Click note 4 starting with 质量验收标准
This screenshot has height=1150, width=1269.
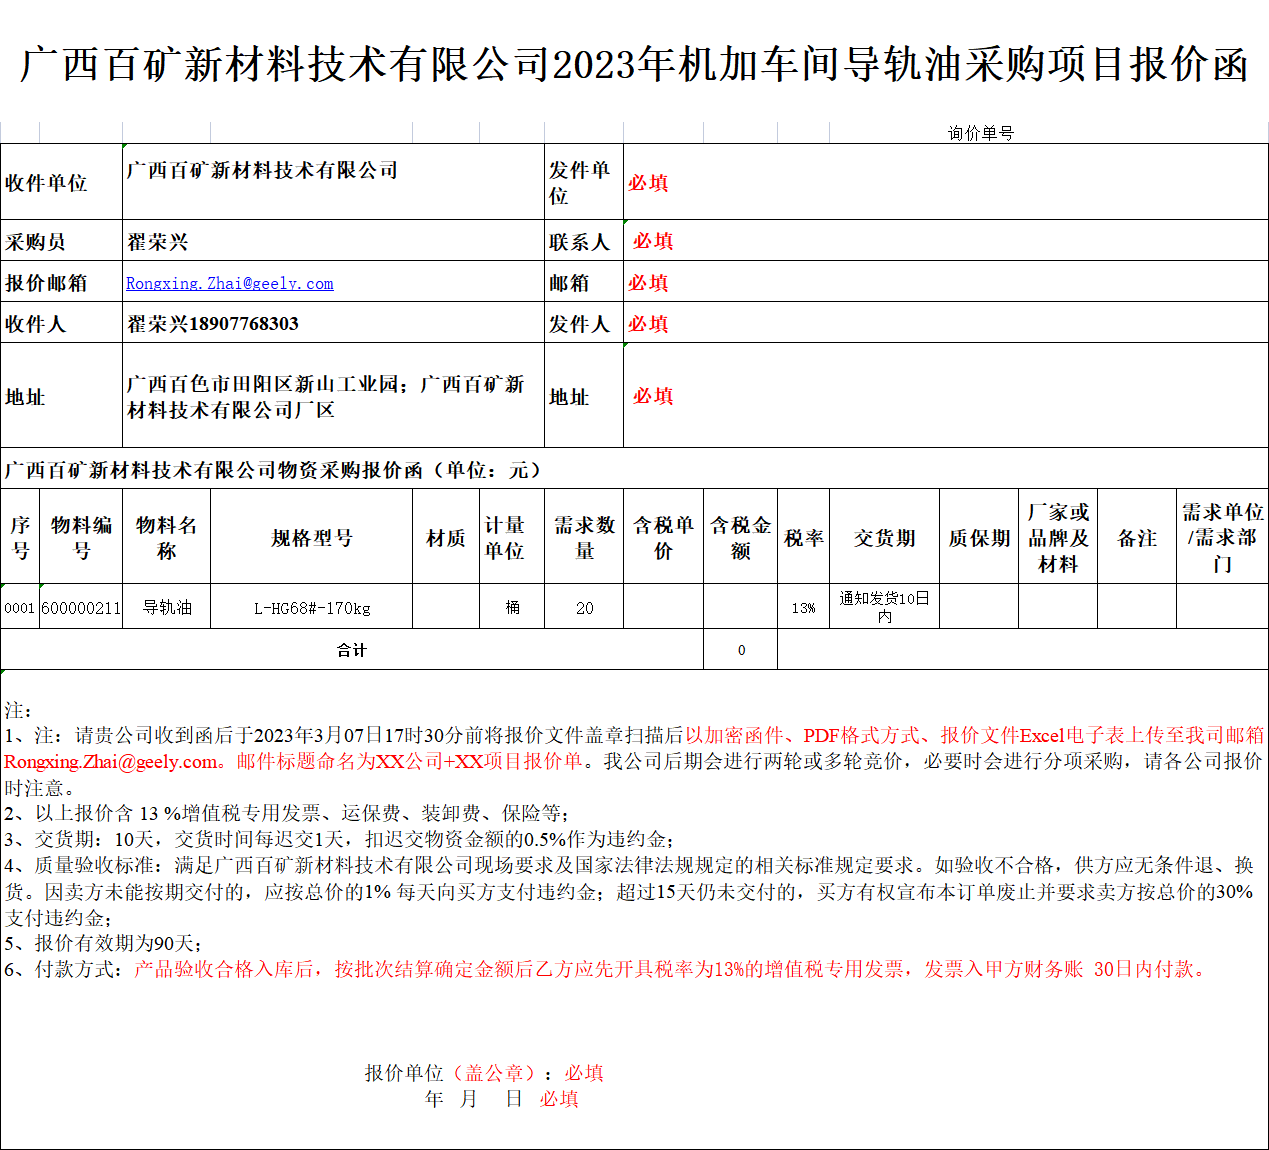pos(630,891)
